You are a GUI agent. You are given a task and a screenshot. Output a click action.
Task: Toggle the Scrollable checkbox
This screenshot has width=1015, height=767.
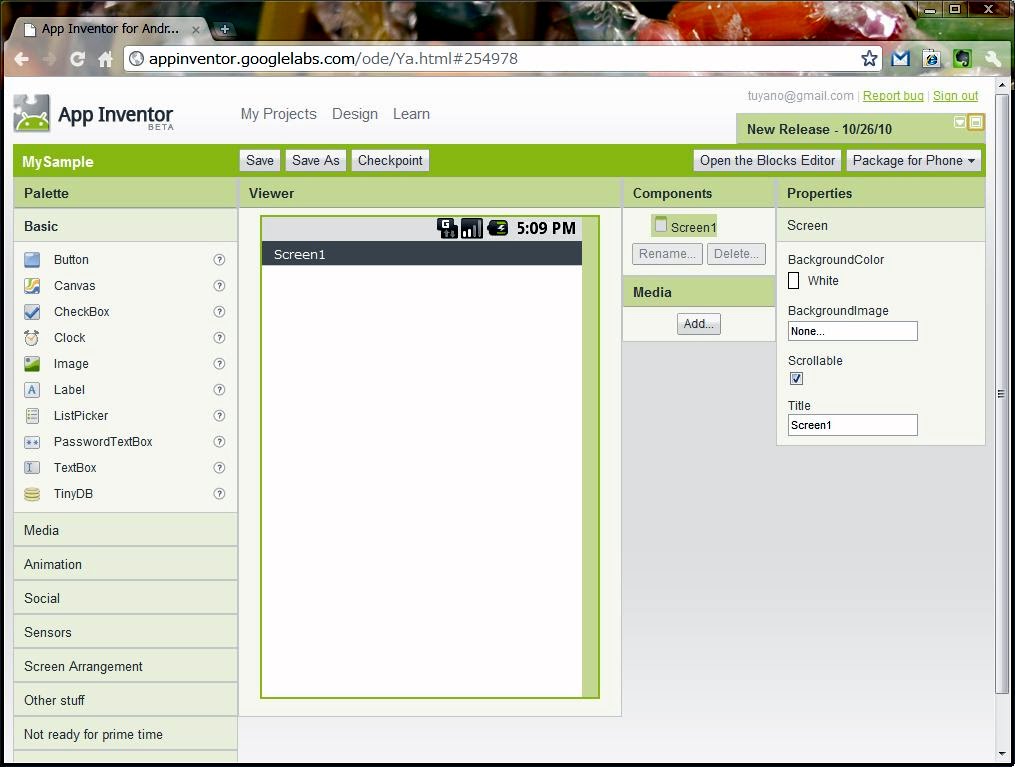(796, 379)
